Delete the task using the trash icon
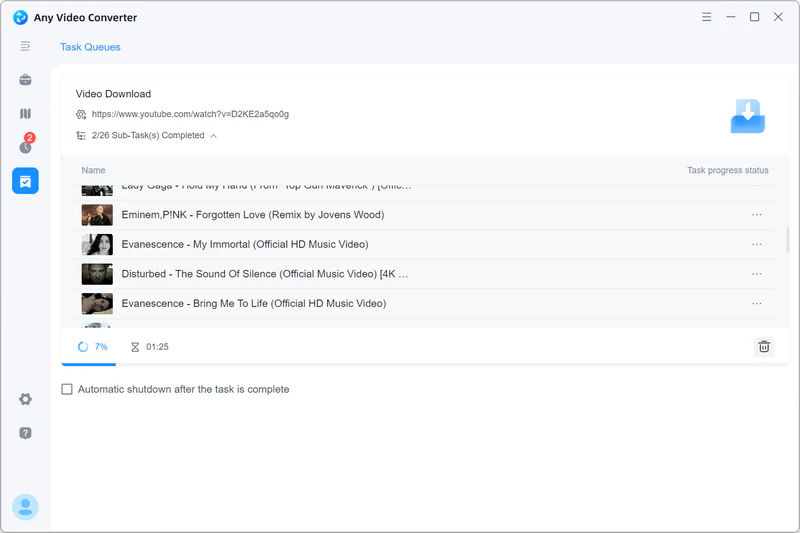This screenshot has width=800, height=533. point(764,346)
